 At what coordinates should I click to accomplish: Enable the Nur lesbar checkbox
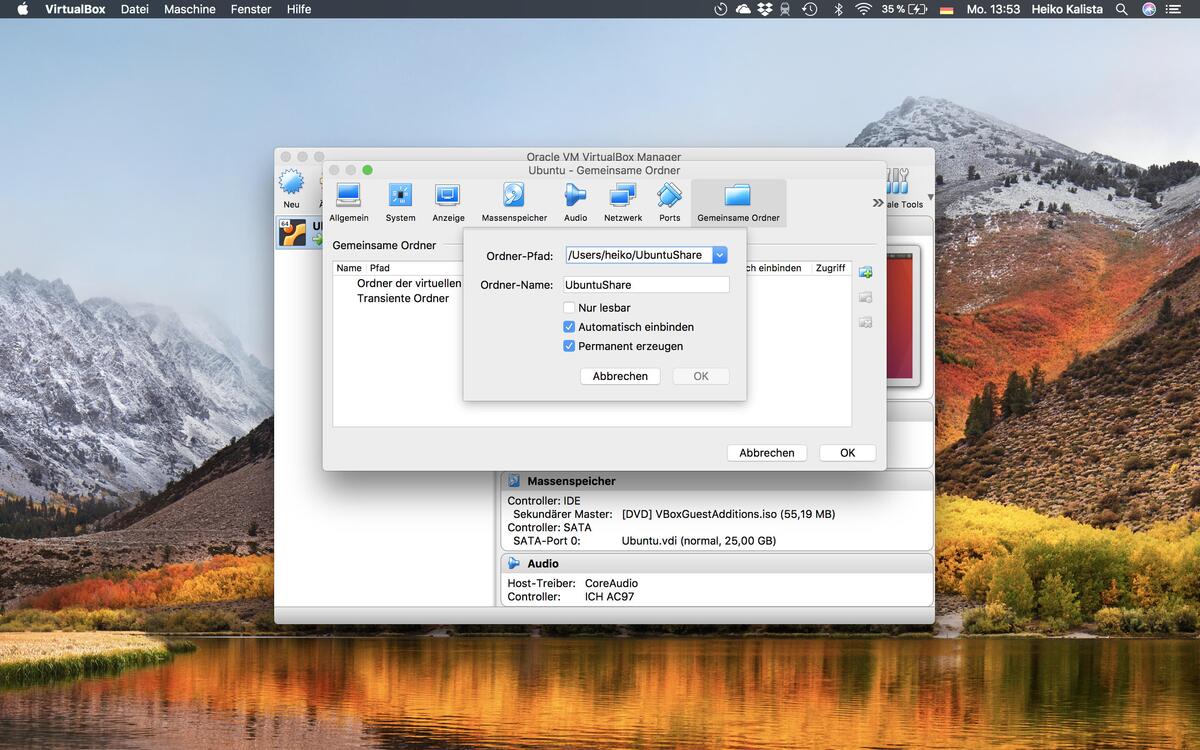coord(569,308)
